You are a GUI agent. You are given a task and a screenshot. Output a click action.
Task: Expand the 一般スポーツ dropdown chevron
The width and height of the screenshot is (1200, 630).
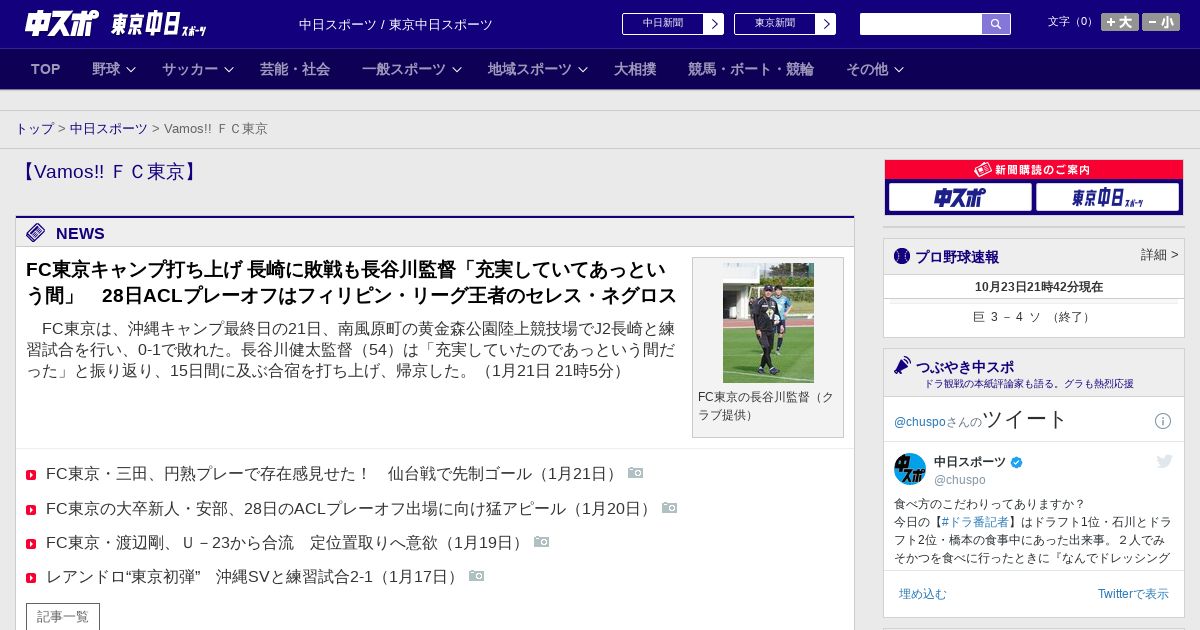457,69
